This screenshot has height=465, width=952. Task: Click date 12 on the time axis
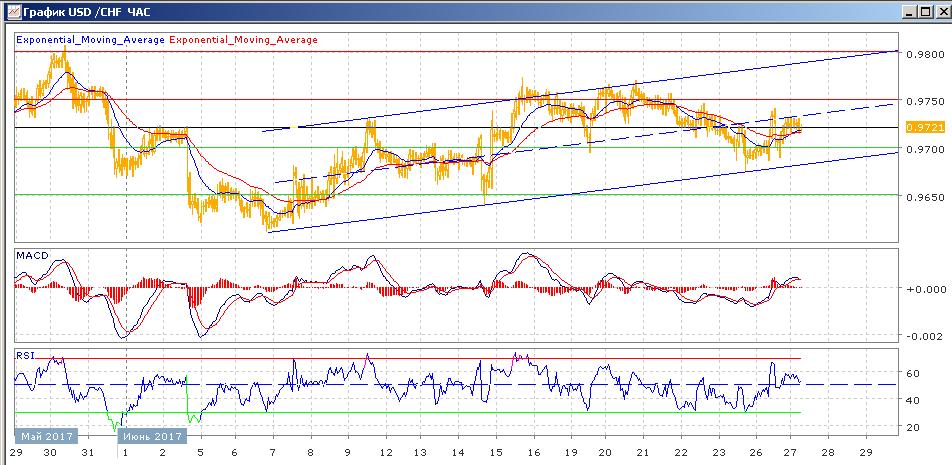point(384,453)
